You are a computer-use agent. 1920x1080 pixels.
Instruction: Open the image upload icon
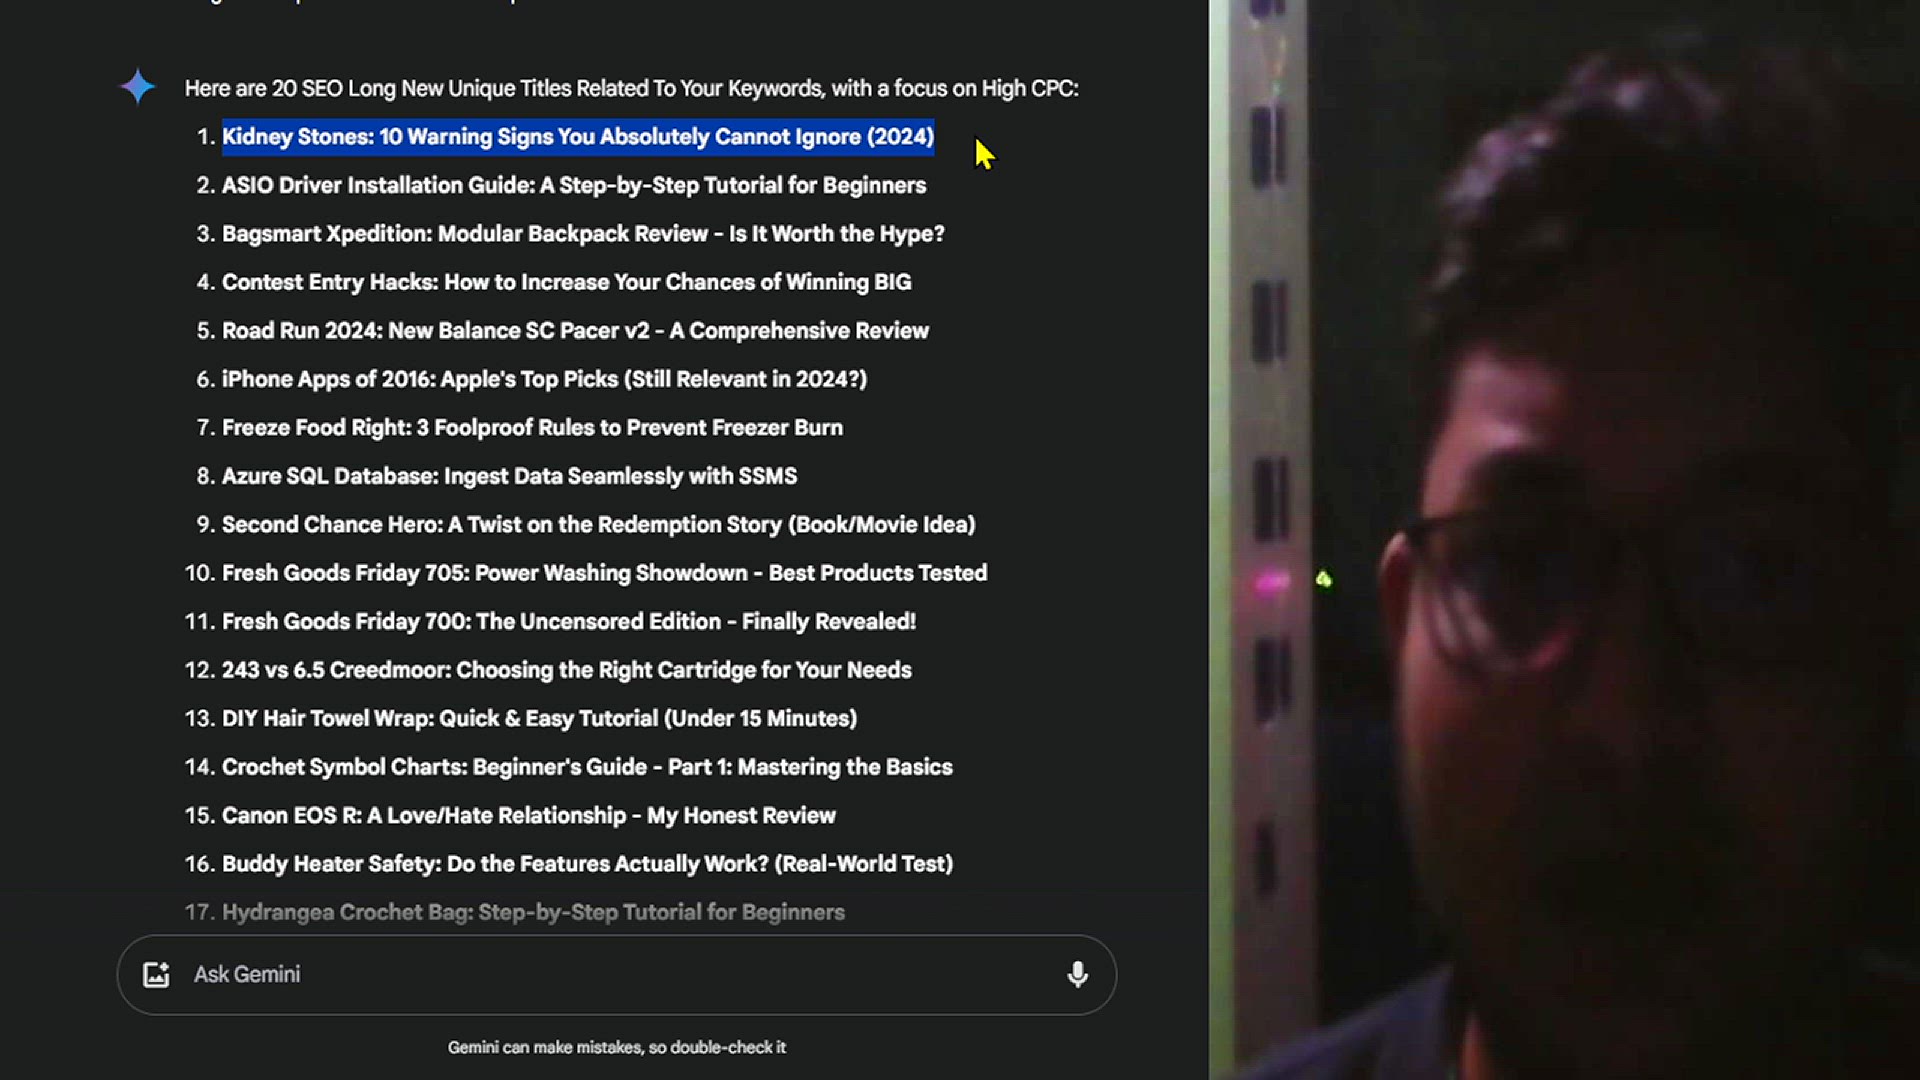tap(156, 974)
